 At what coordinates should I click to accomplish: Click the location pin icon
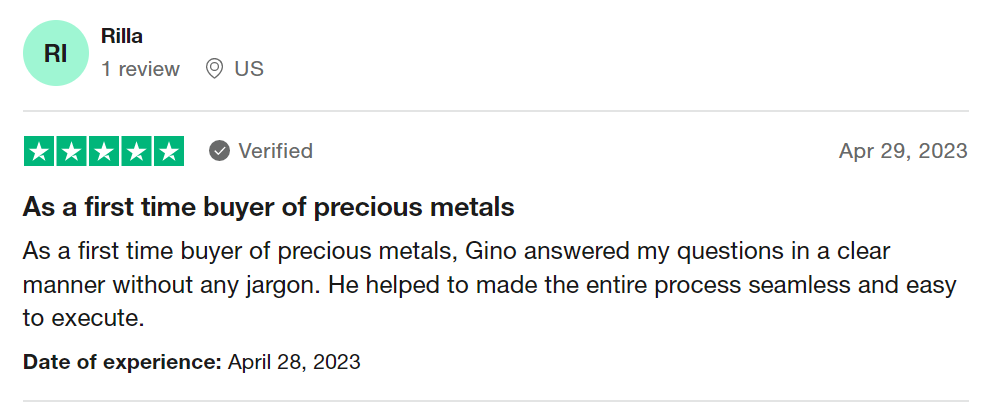point(214,69)
